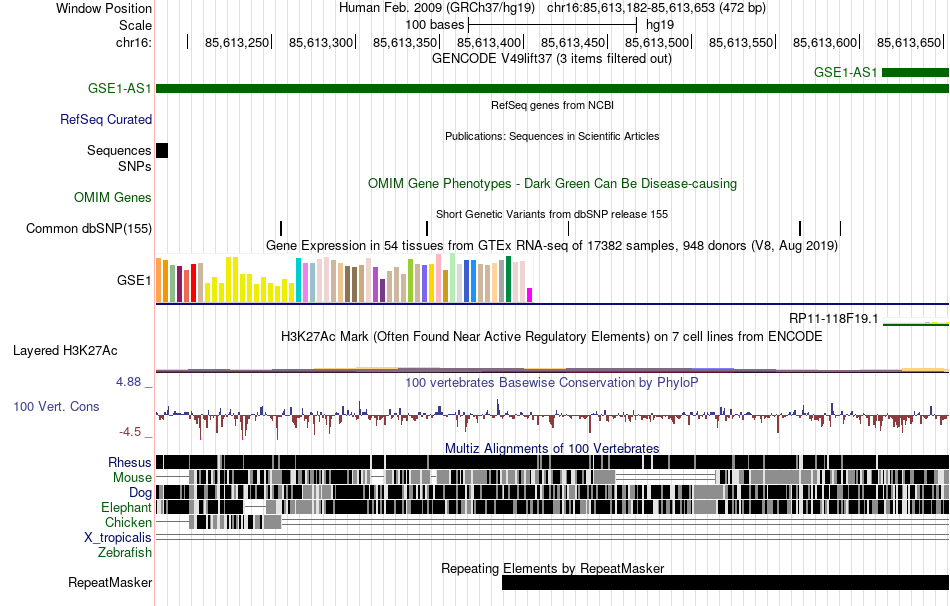Select the third dbSNP variant tick mark
Image resolution: width=950 pixels, height=606 pixels.
click(568, 228)
